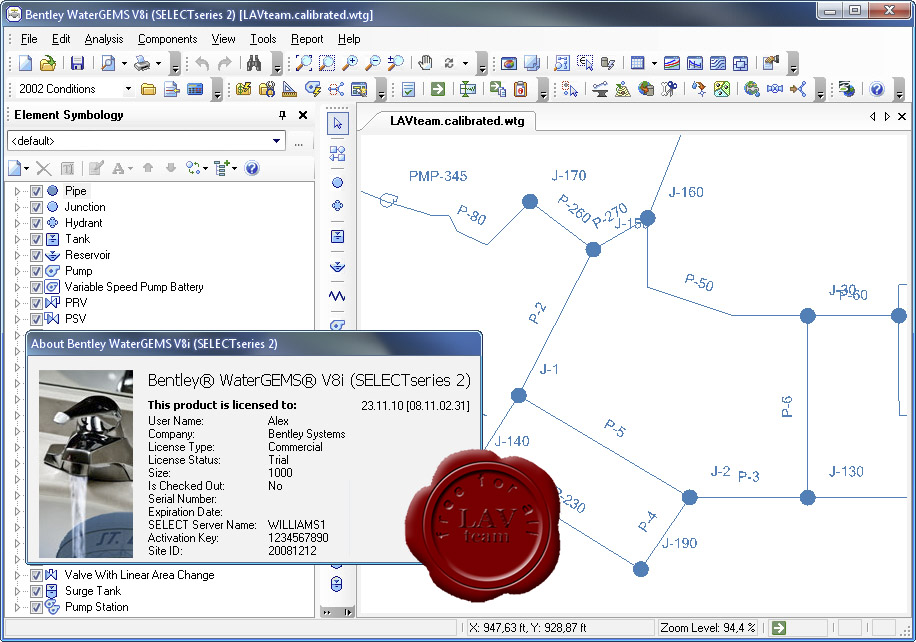
Task: Open the Analysis menu
Action: click(x=104, y=39)
